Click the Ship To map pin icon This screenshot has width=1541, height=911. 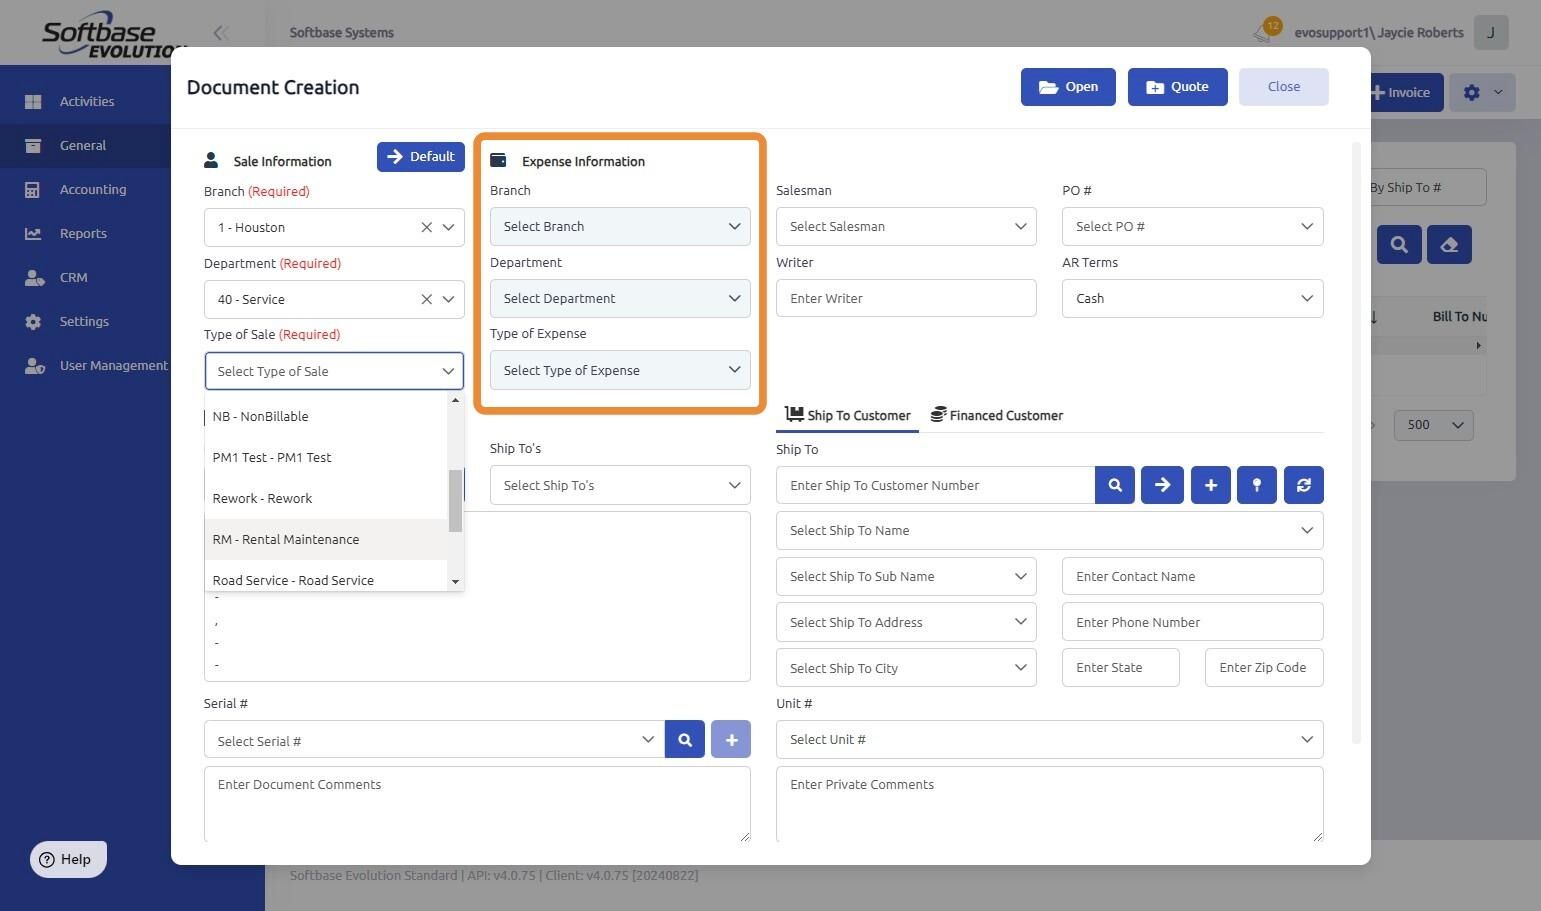click(1256, 485)
